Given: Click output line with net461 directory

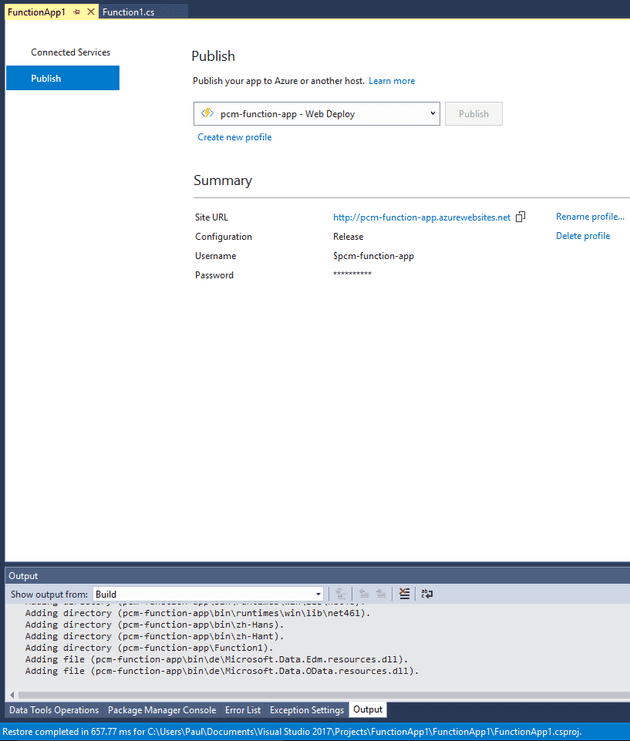Looking at the screenshot, I should pyautogui.click(x=198, y=613).
